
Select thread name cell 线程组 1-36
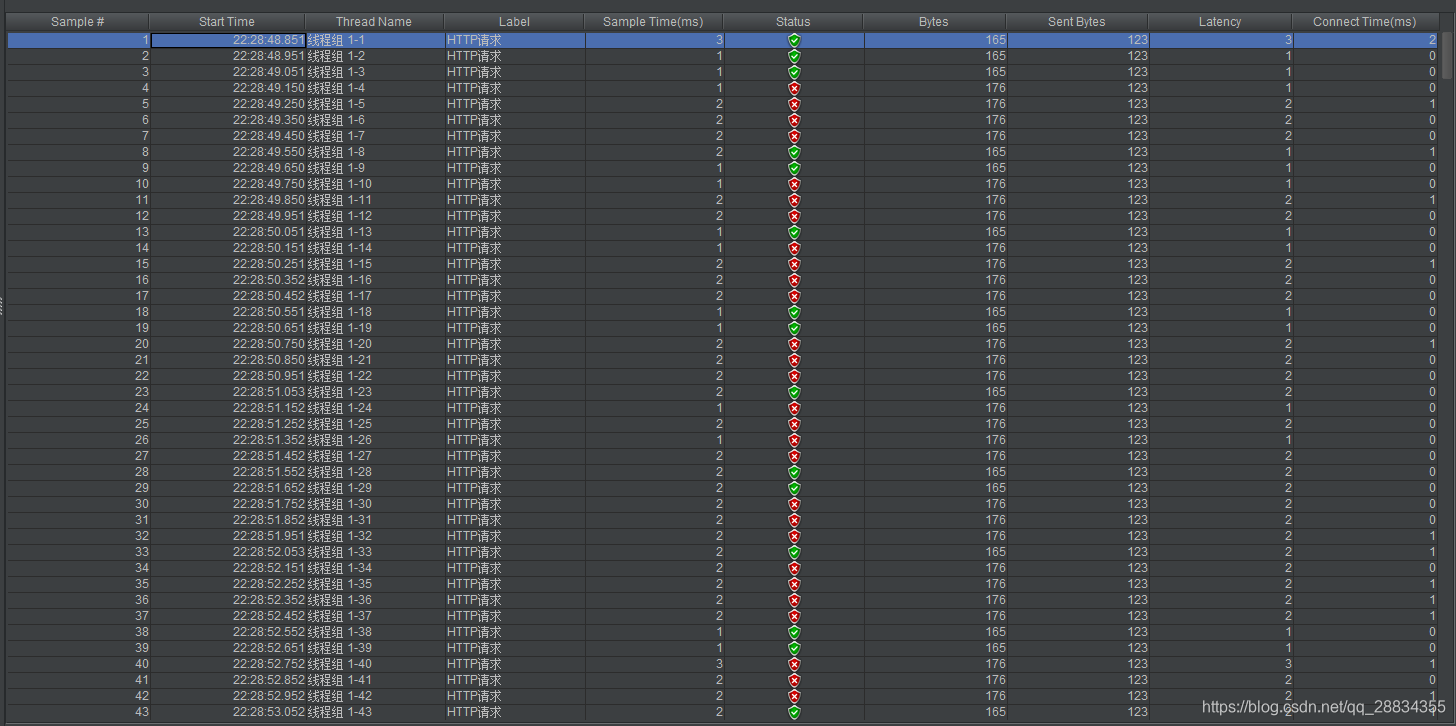tap(374, 600)
